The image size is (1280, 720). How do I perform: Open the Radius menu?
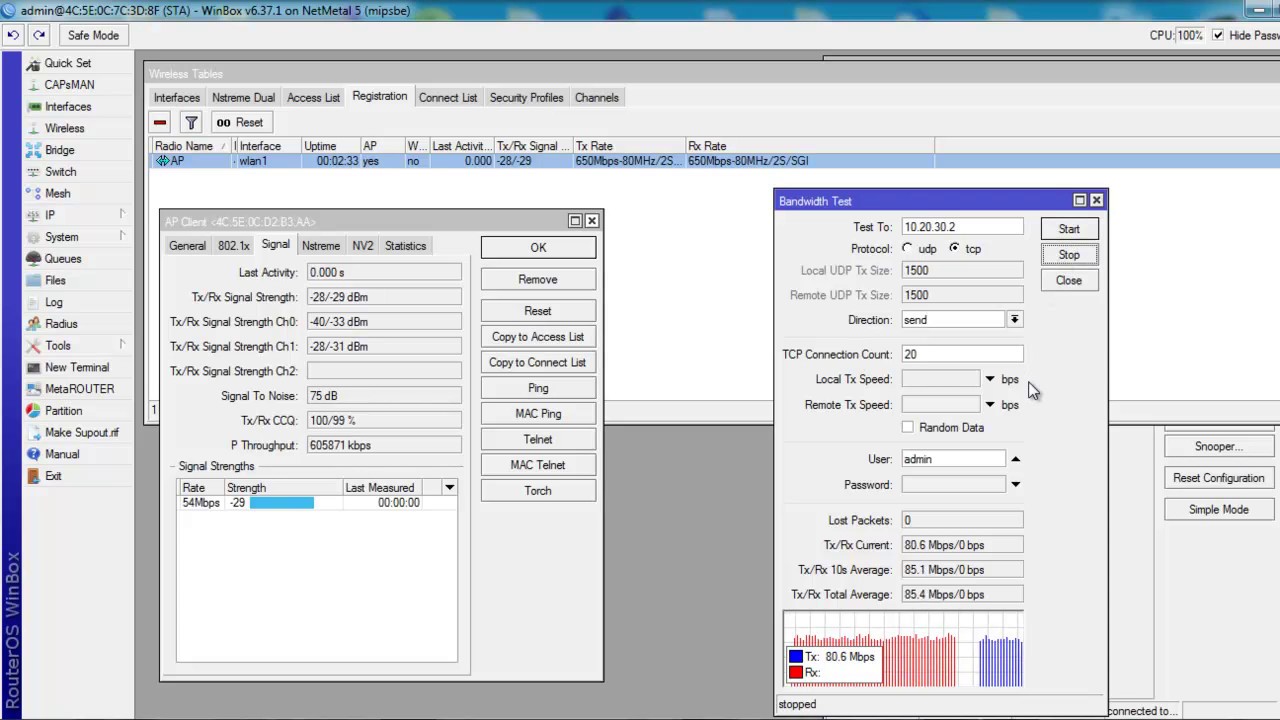61,324
